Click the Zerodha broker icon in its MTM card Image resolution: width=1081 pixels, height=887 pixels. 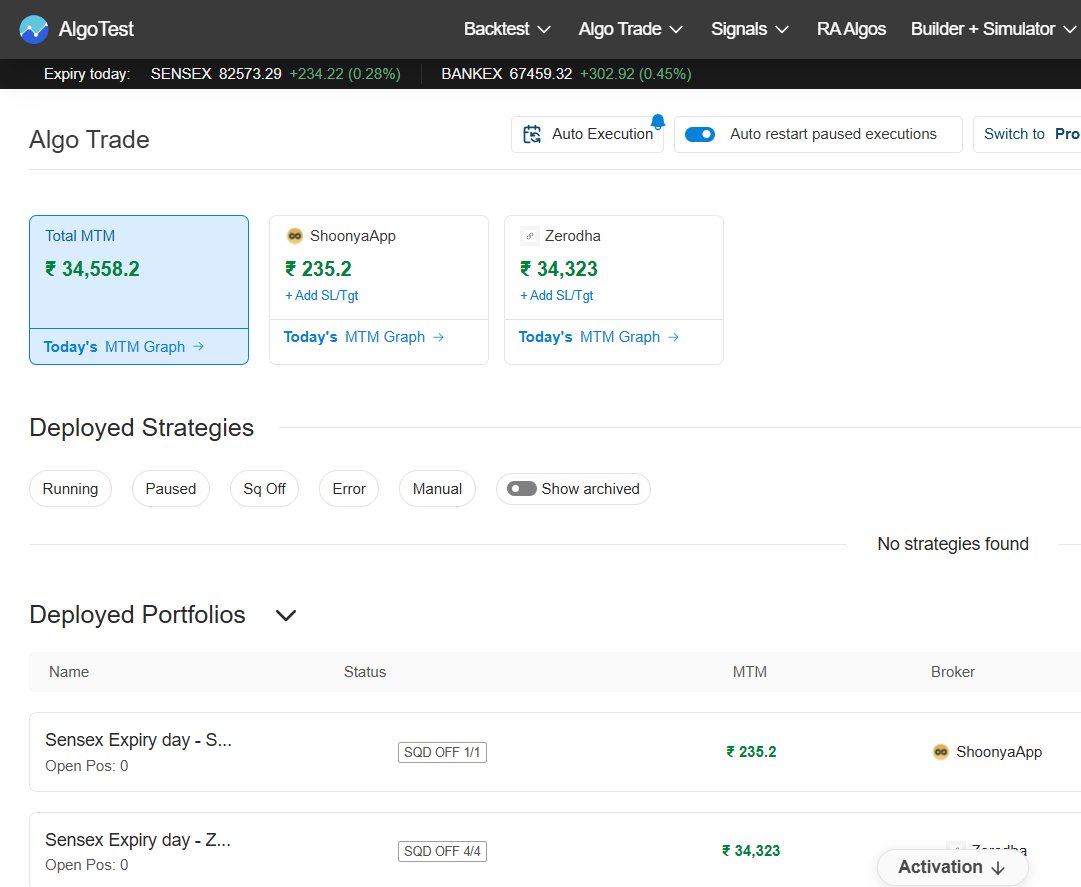coord(529,235)
